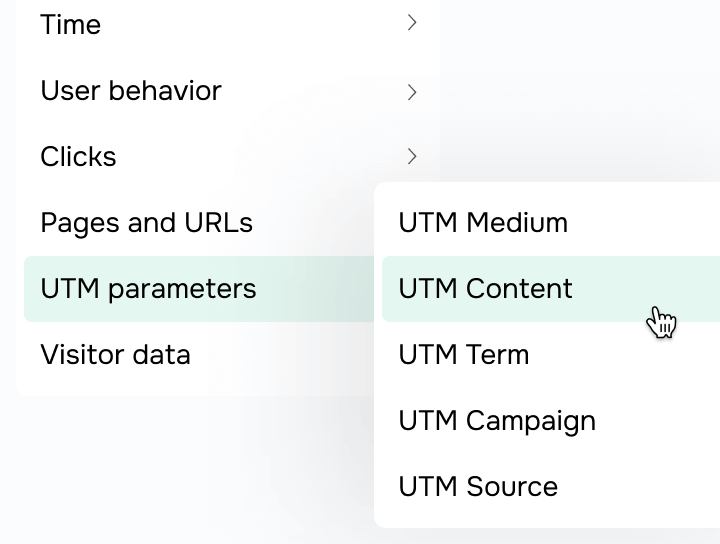Filter by the UTM Term parameter
The height and width of the screenshot is (544, 720).
click(x=551, y=355)
